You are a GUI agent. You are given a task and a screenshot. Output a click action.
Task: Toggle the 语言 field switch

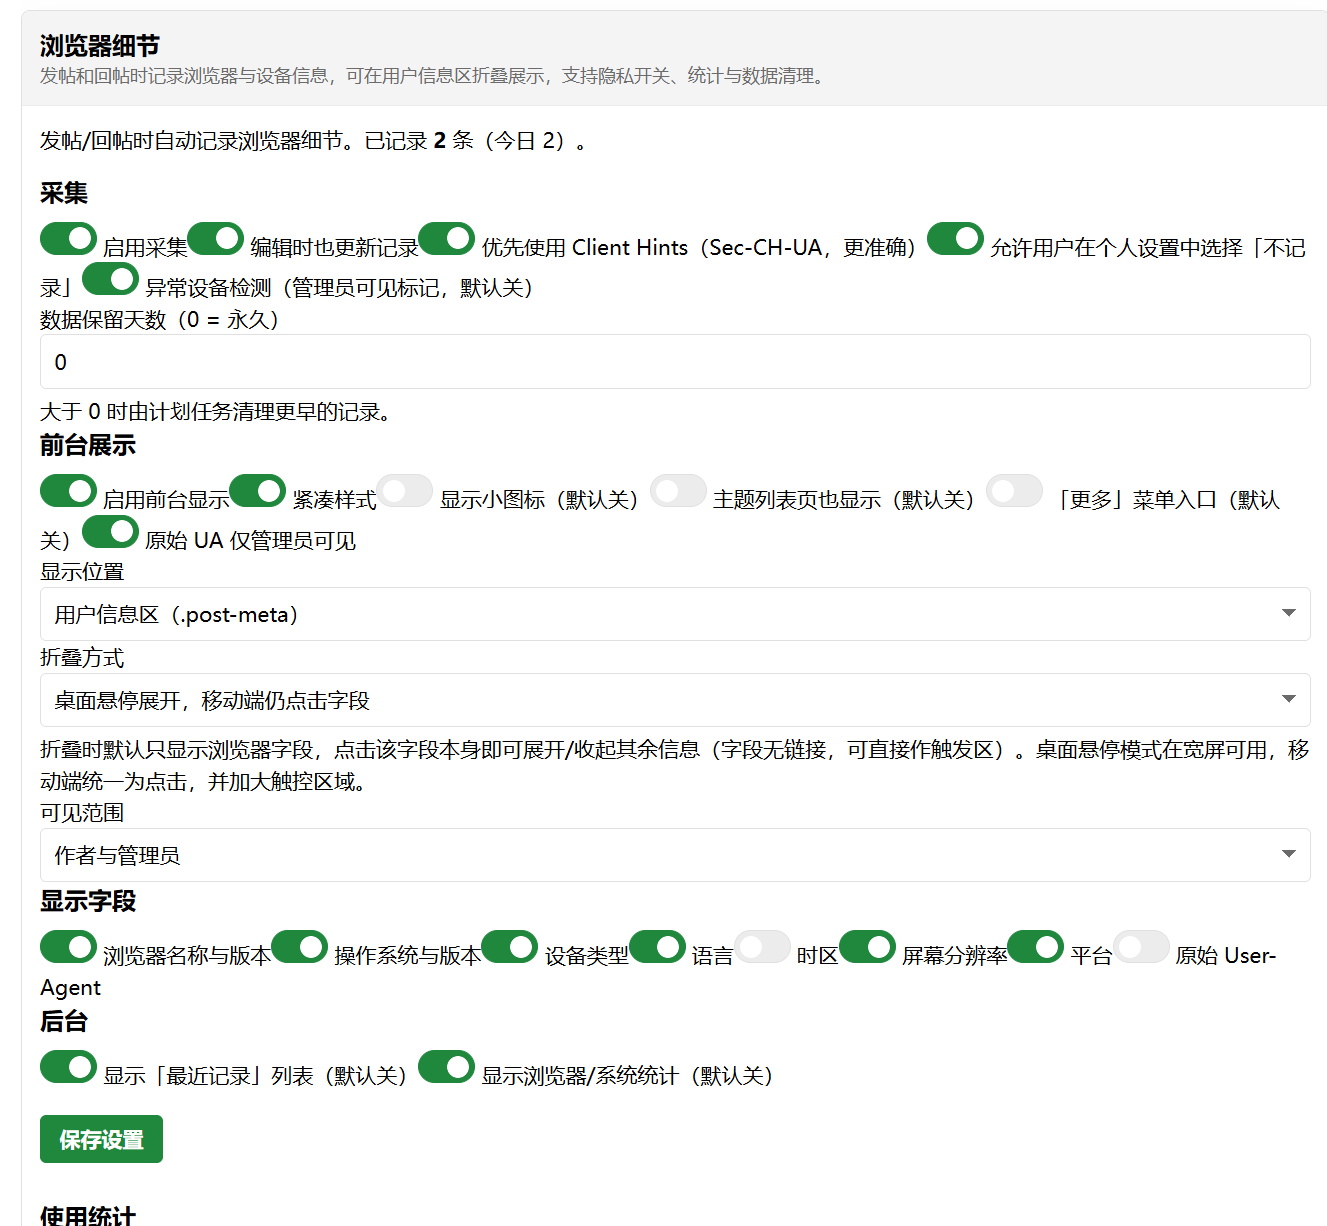click(657, 947)
